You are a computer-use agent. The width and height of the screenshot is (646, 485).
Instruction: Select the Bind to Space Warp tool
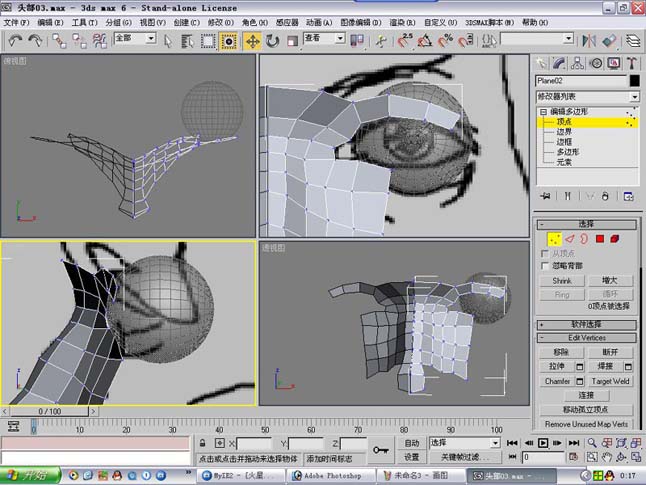pyautogui.click(x=99, y=41)
